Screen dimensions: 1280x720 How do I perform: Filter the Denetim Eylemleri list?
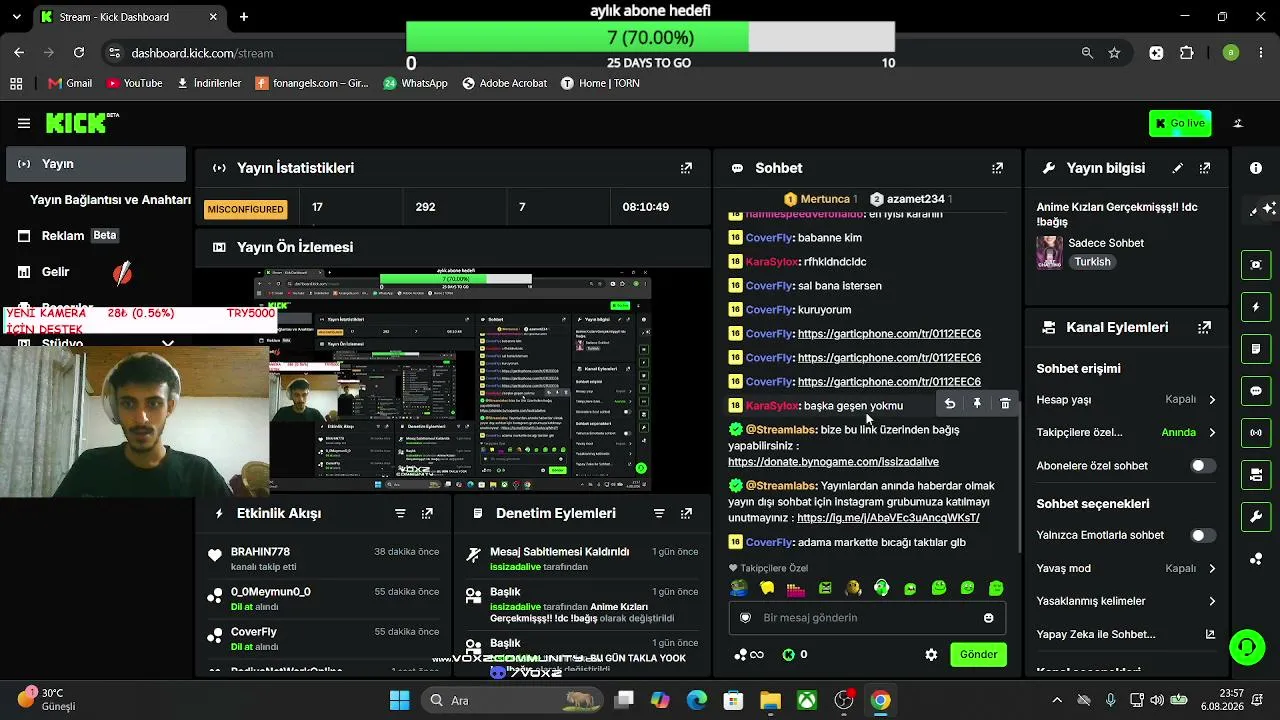pyautogui.click(x=659, y=513)
